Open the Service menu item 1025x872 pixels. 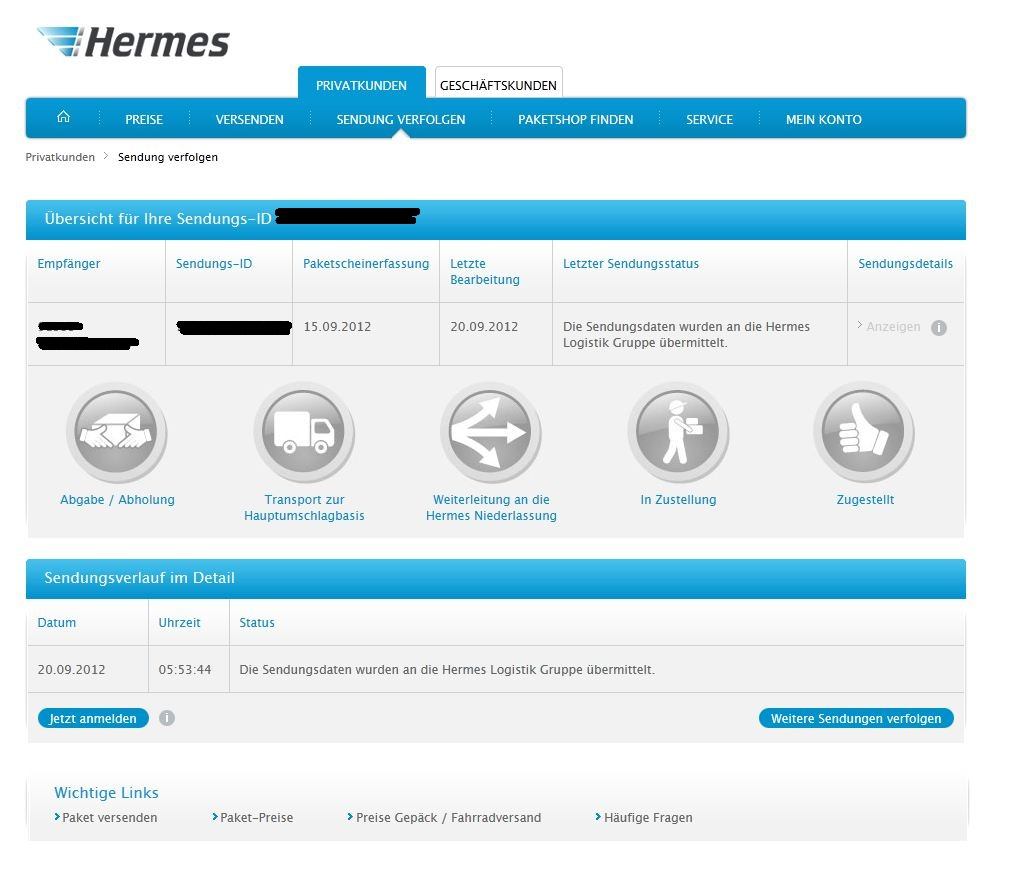coord(709,120)
